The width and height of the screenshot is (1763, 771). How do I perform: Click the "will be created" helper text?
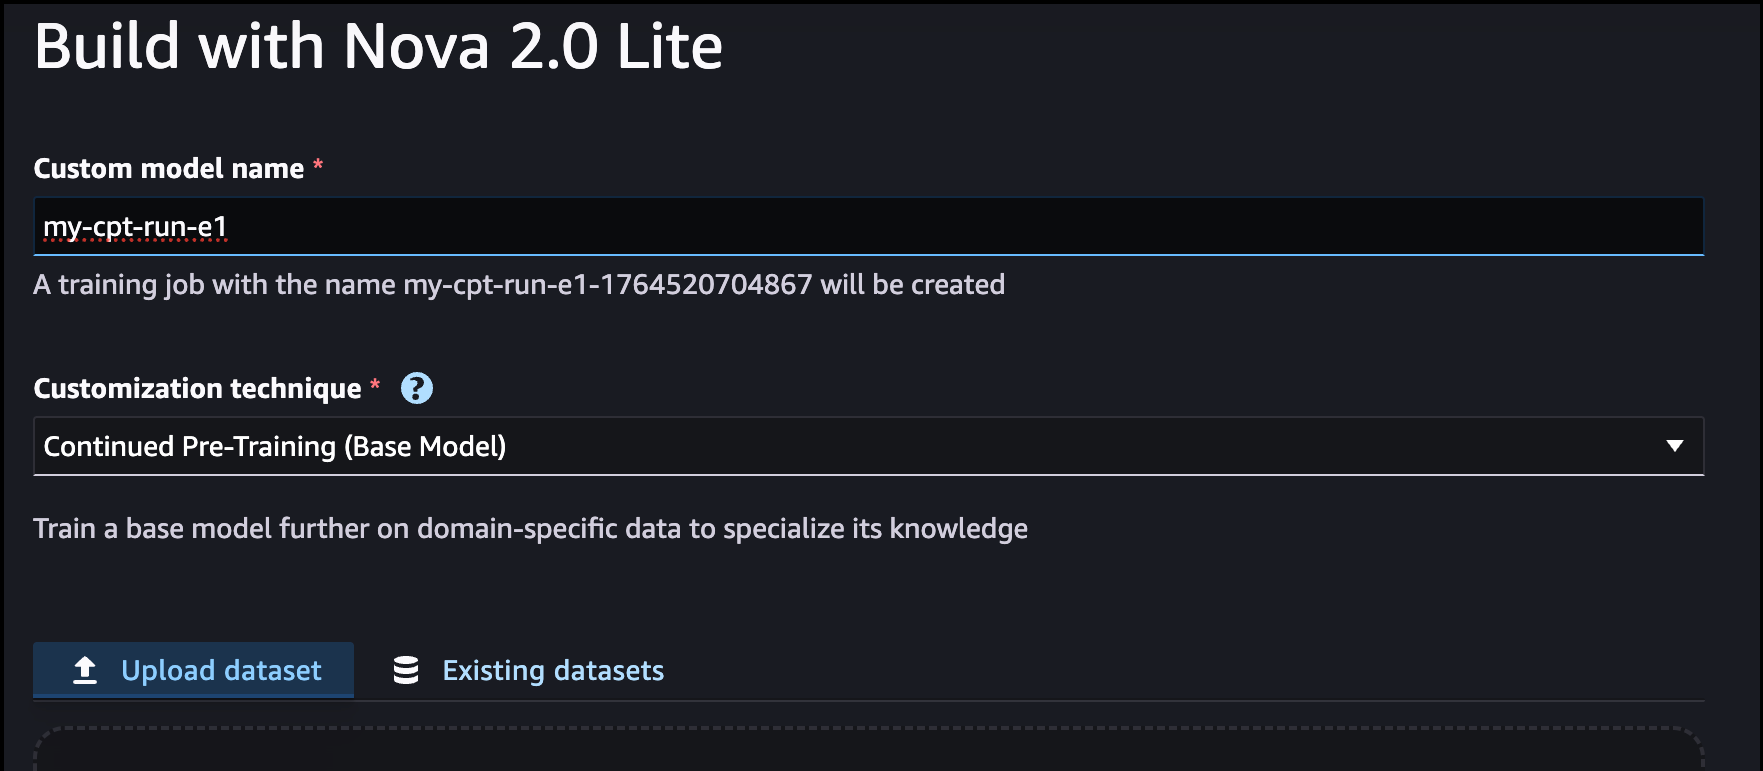tap(912, 285)
